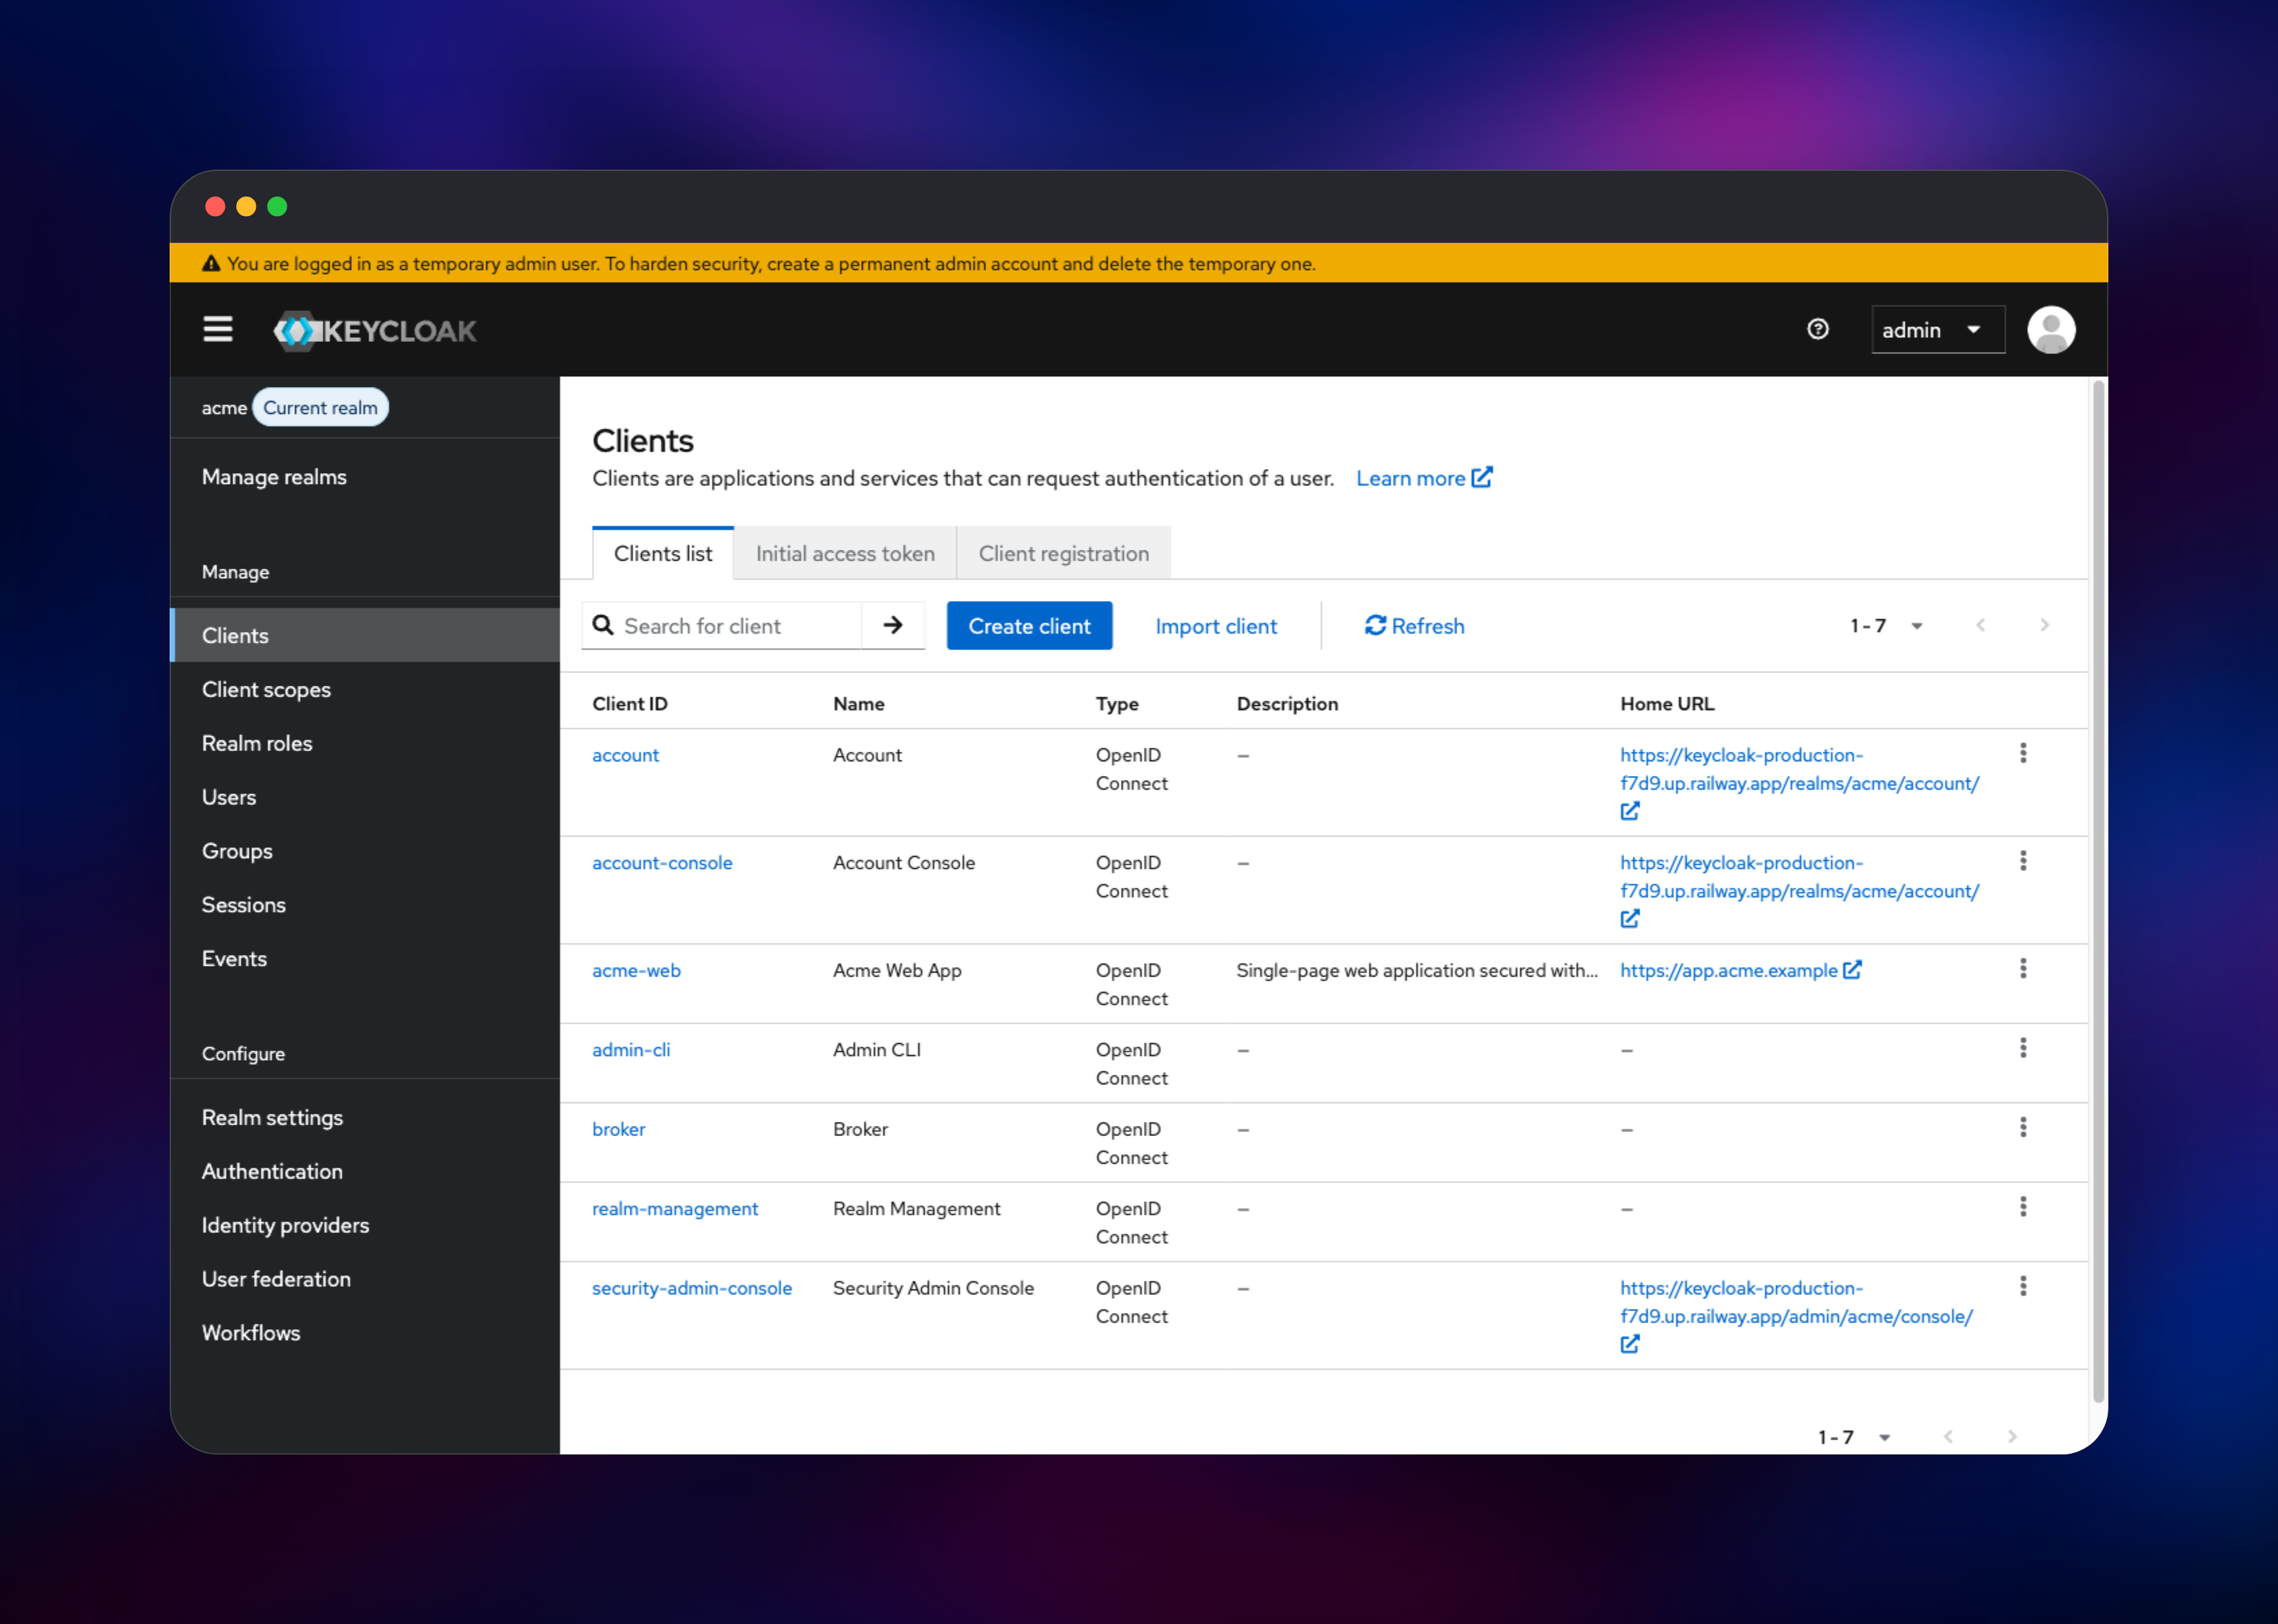Open Sessions in sidebar
The image size is (2278, 1624).
[x=364, y=904]
